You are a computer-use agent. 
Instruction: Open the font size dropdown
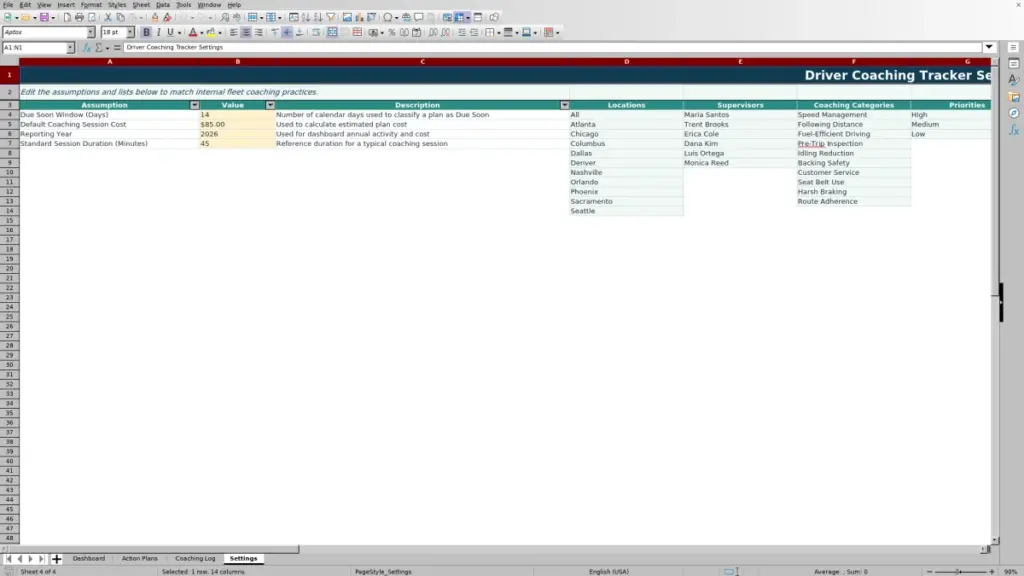click(x=130, y=32)
